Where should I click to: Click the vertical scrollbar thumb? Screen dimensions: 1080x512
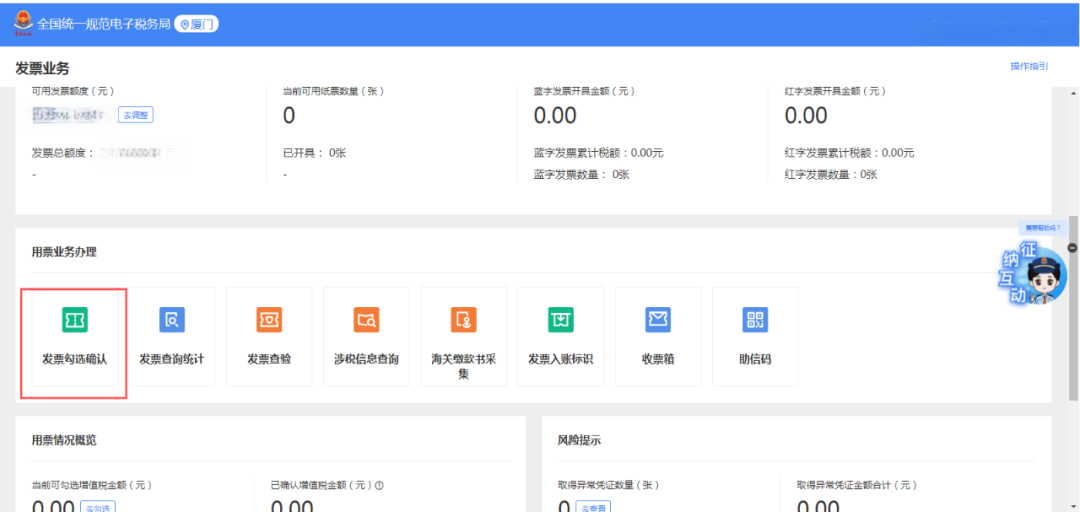pos(1073,307)
